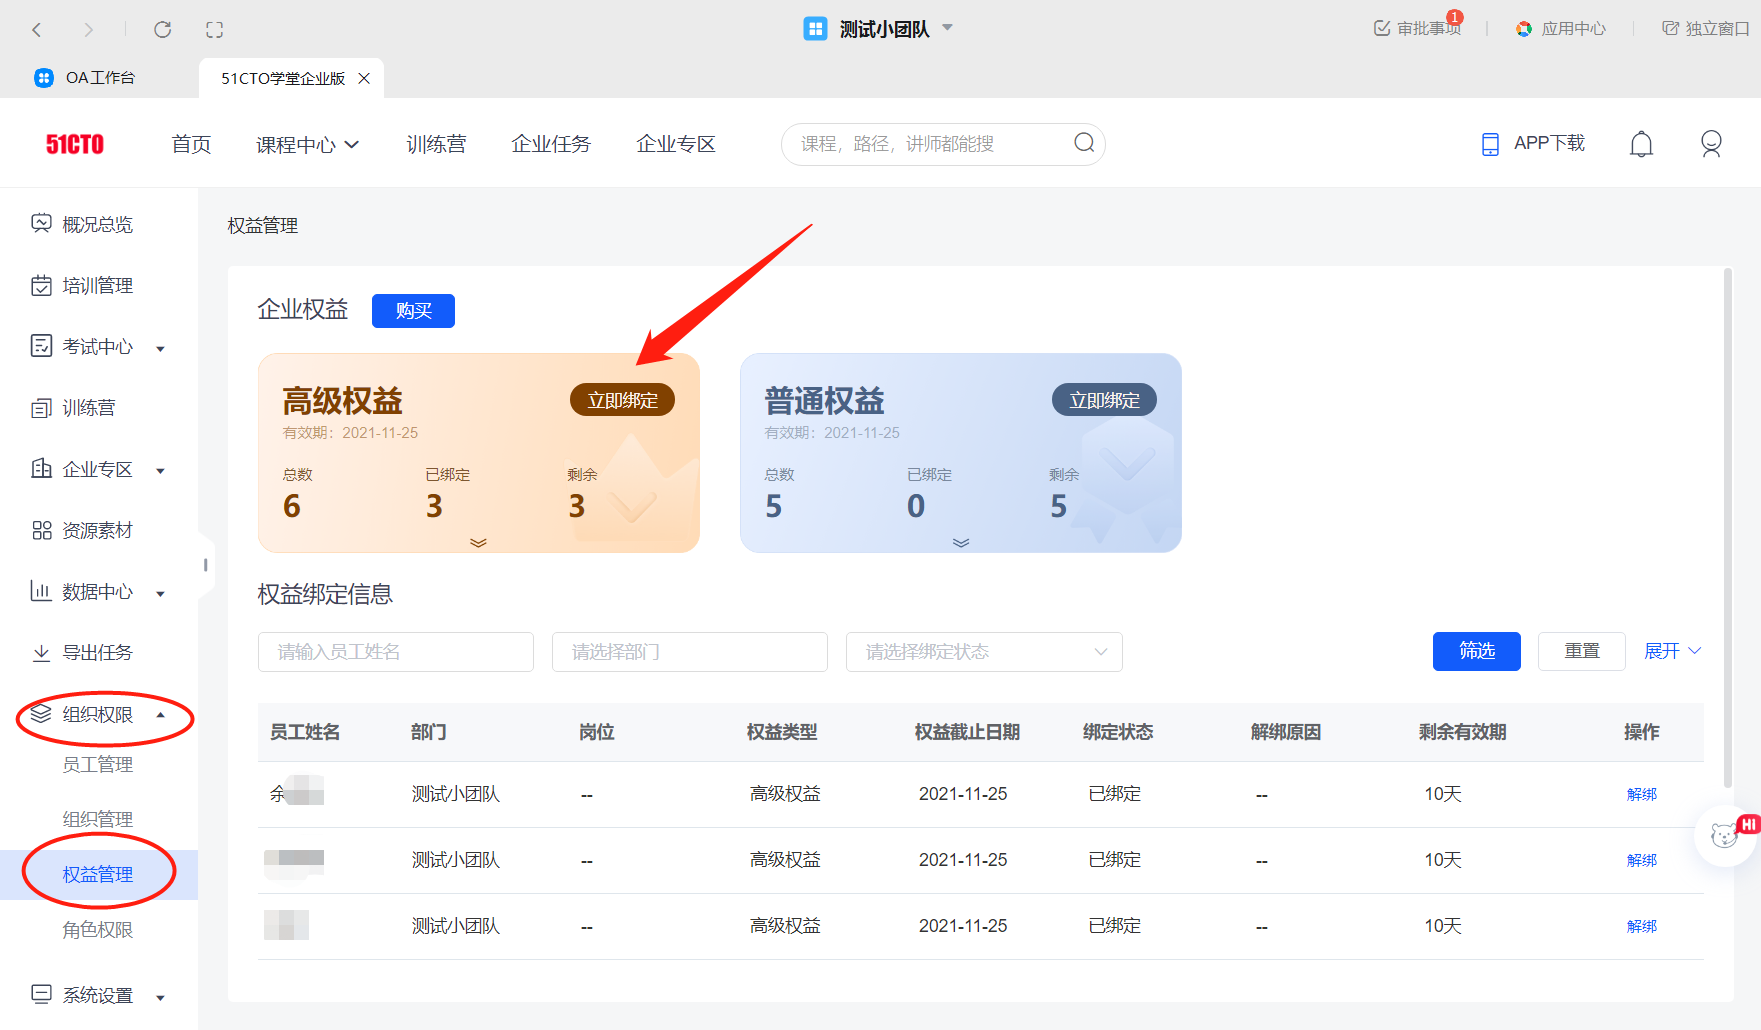Click the 绑定状态 column header
The height and width of the screenshot is (1030, 1761).
[x=1118, y=732]
